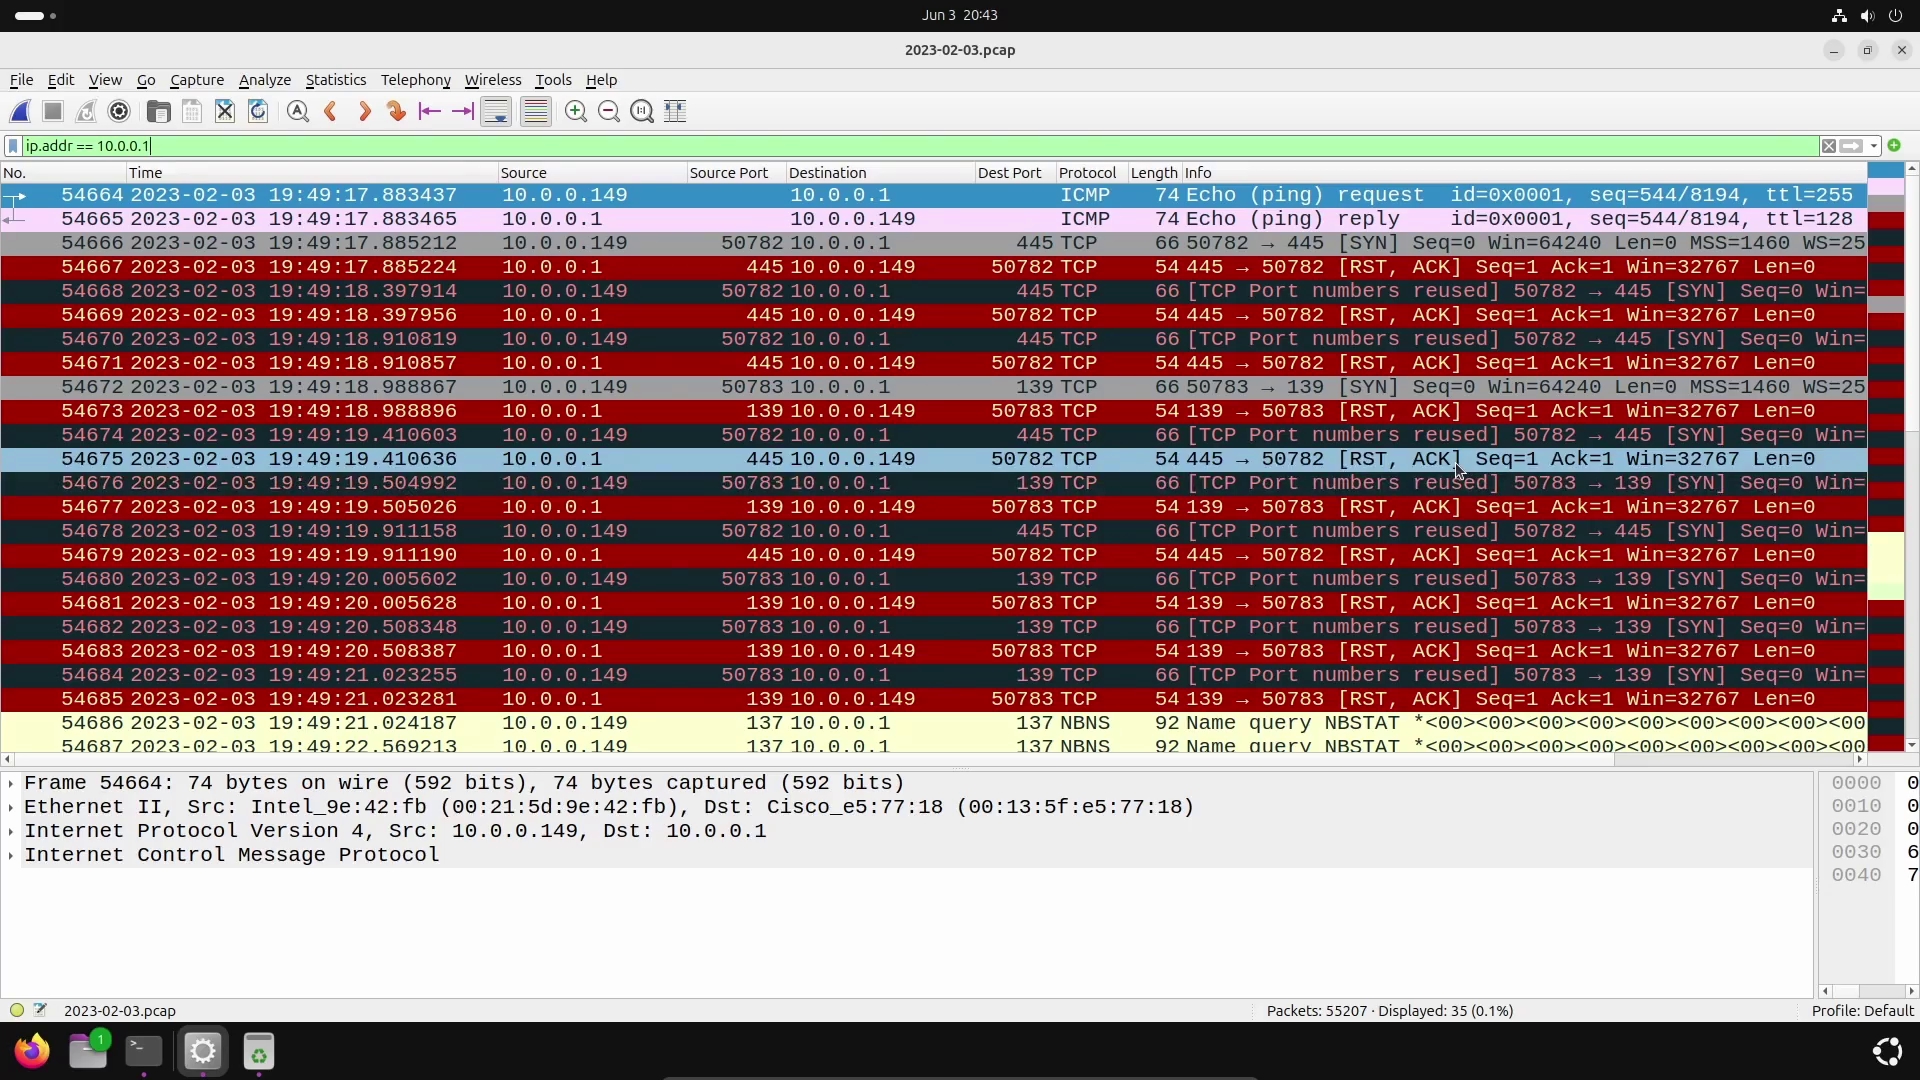This screenshot has width=1920, height=1080.
Task: Clear the display filter with X button
Action: tap(1828, 146)
